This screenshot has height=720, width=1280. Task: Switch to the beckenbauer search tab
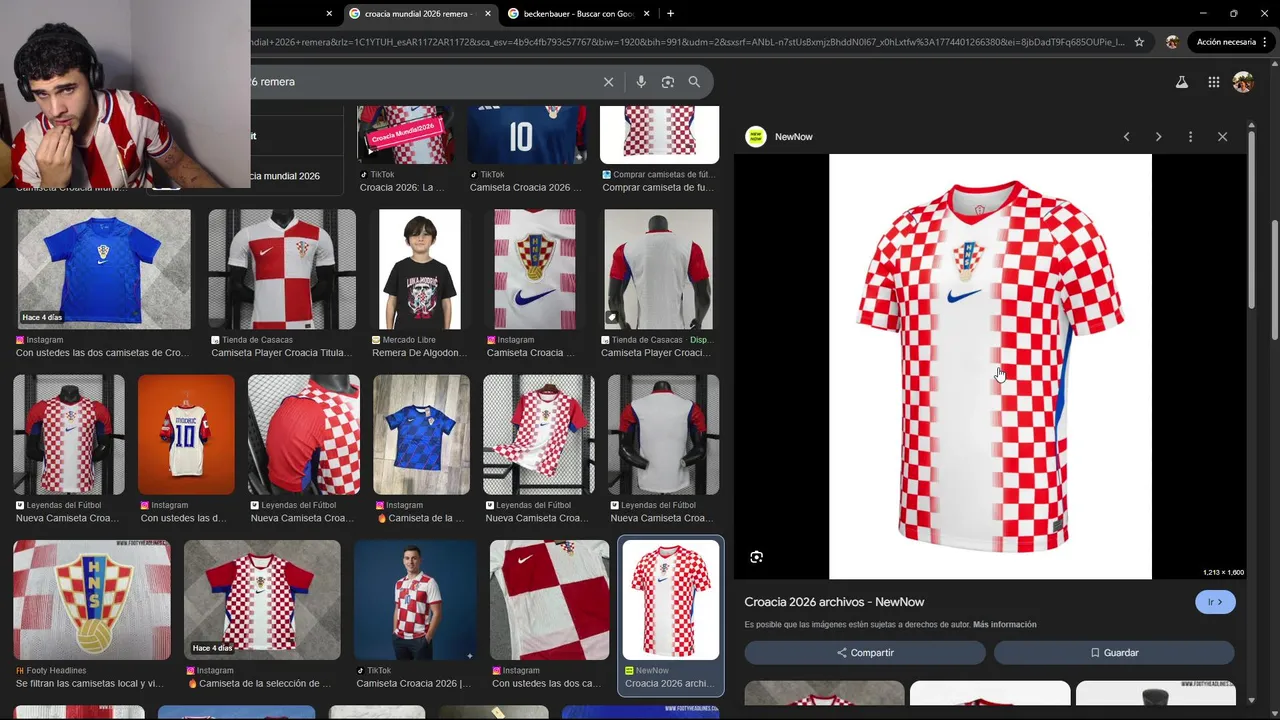tap(579, 14)
